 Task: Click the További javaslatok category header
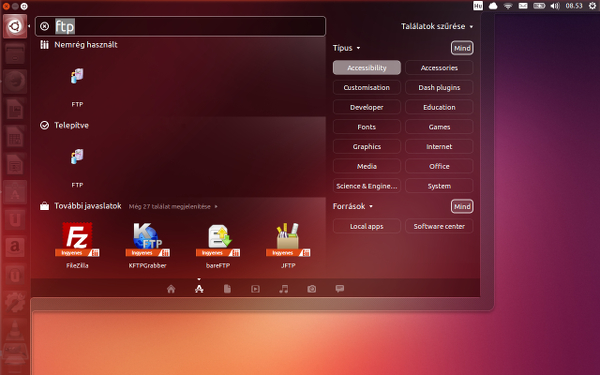pos(81,206)
